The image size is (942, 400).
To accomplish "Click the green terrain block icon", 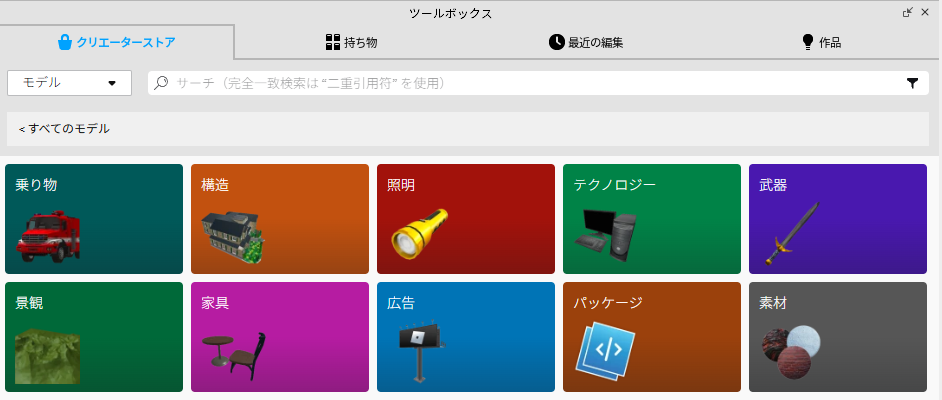I will coord(47,356).
